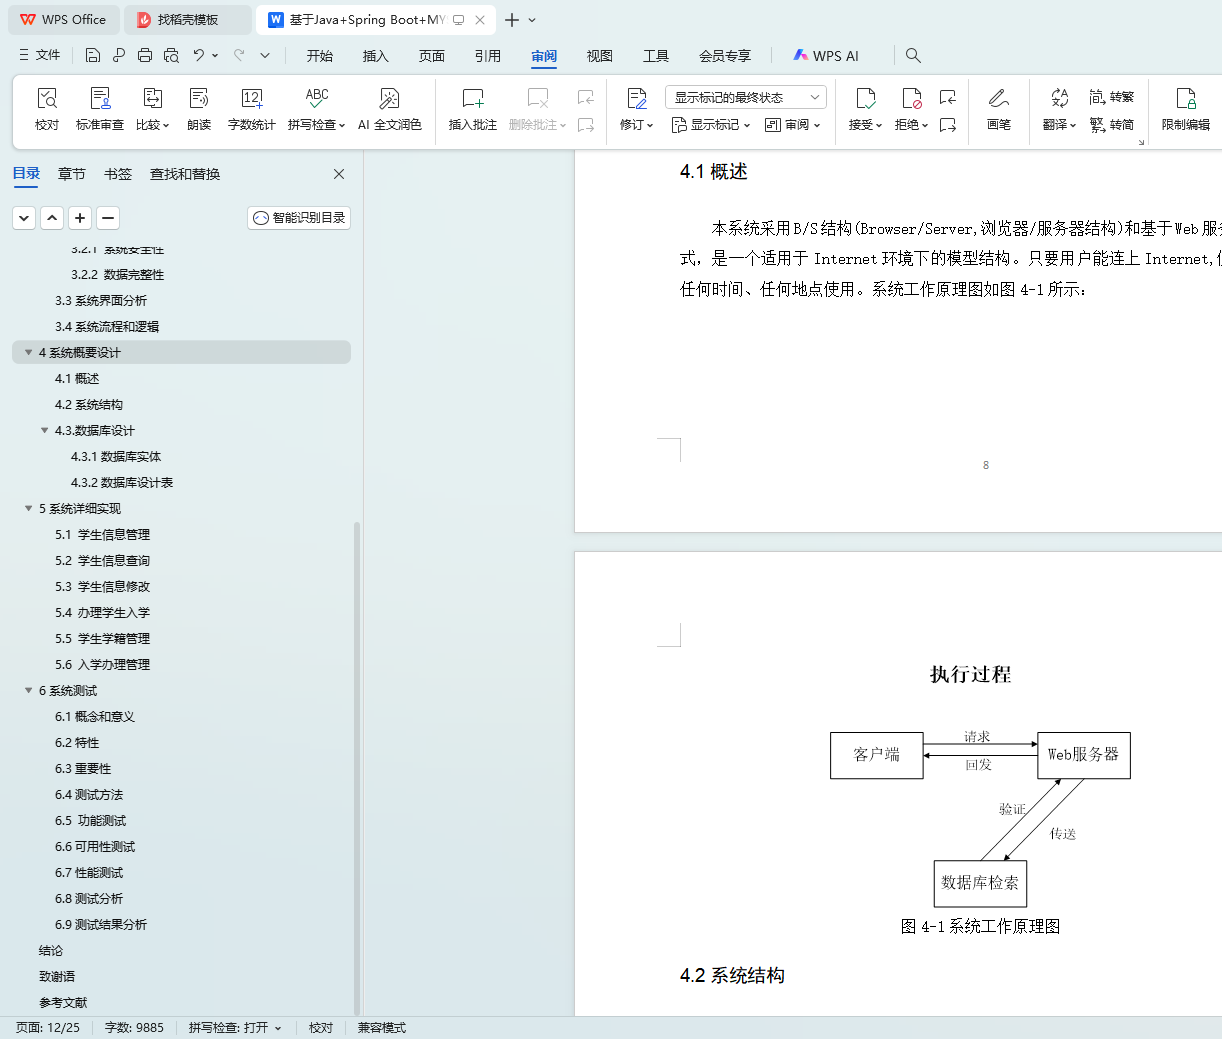Click the promote level up-arrow button

(x=52, y=217)
